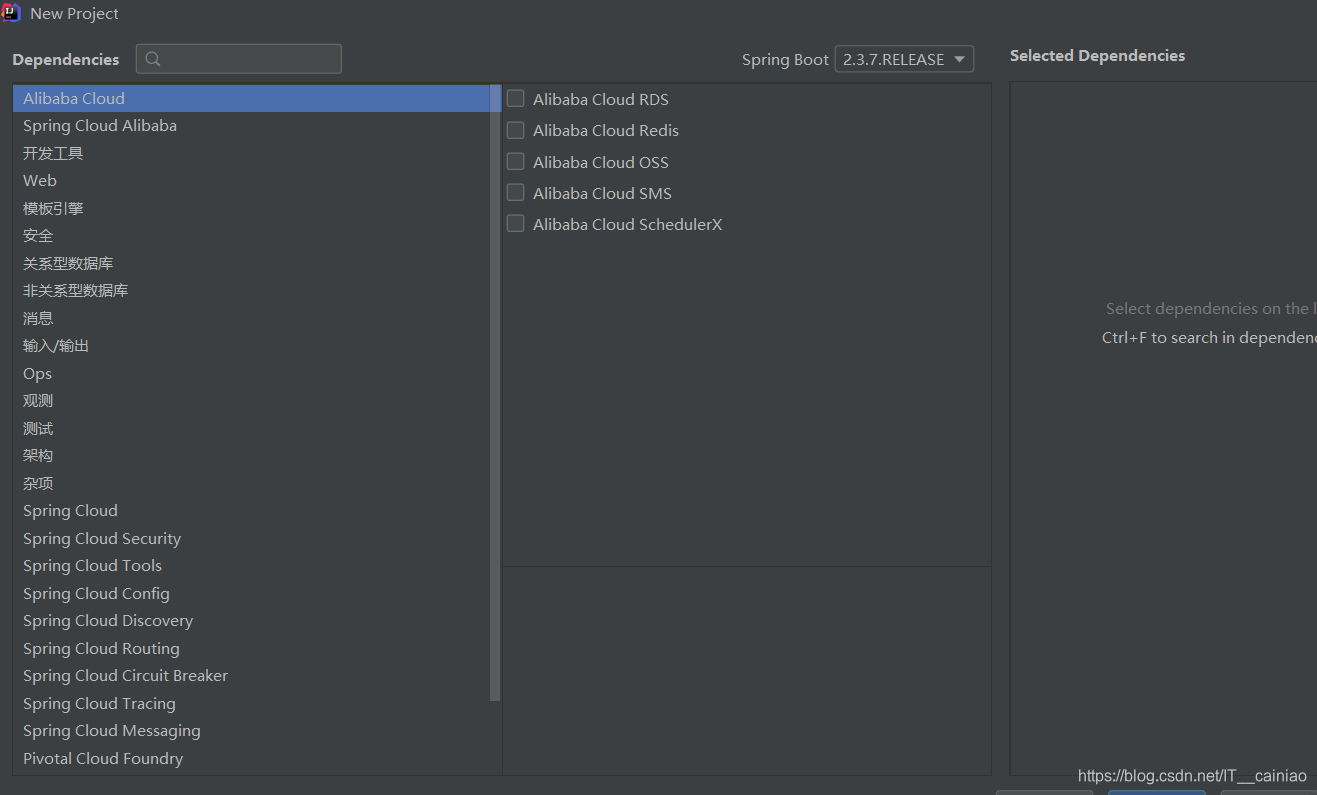Click the category list vertical scrollbar
Image resolution: width=1317 pixels, height=795 pixels.
pos(495,393)
